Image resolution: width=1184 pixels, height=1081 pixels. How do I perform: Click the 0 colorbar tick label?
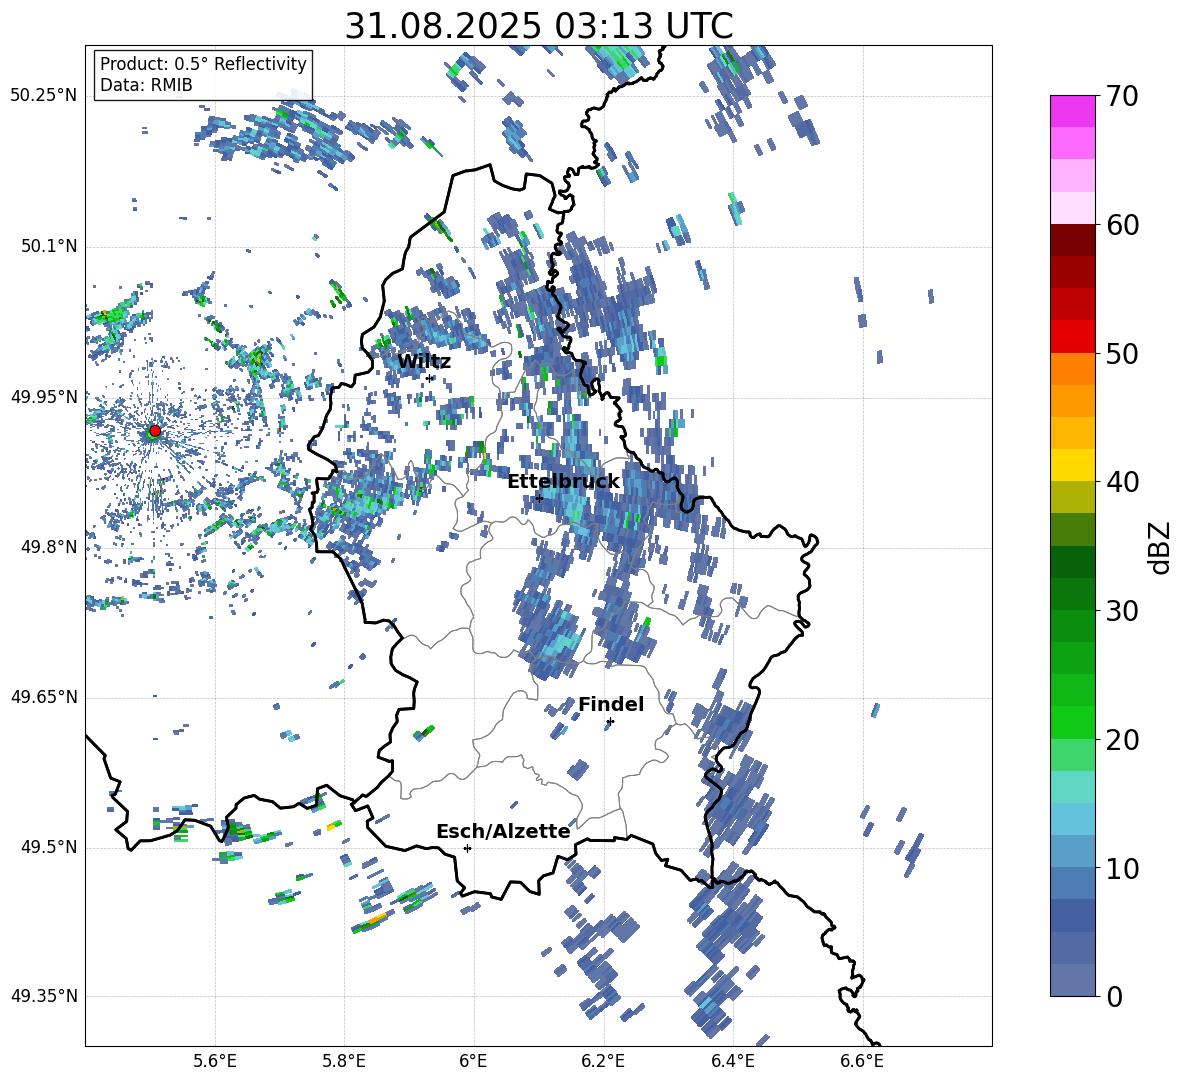click(1114, 997)
